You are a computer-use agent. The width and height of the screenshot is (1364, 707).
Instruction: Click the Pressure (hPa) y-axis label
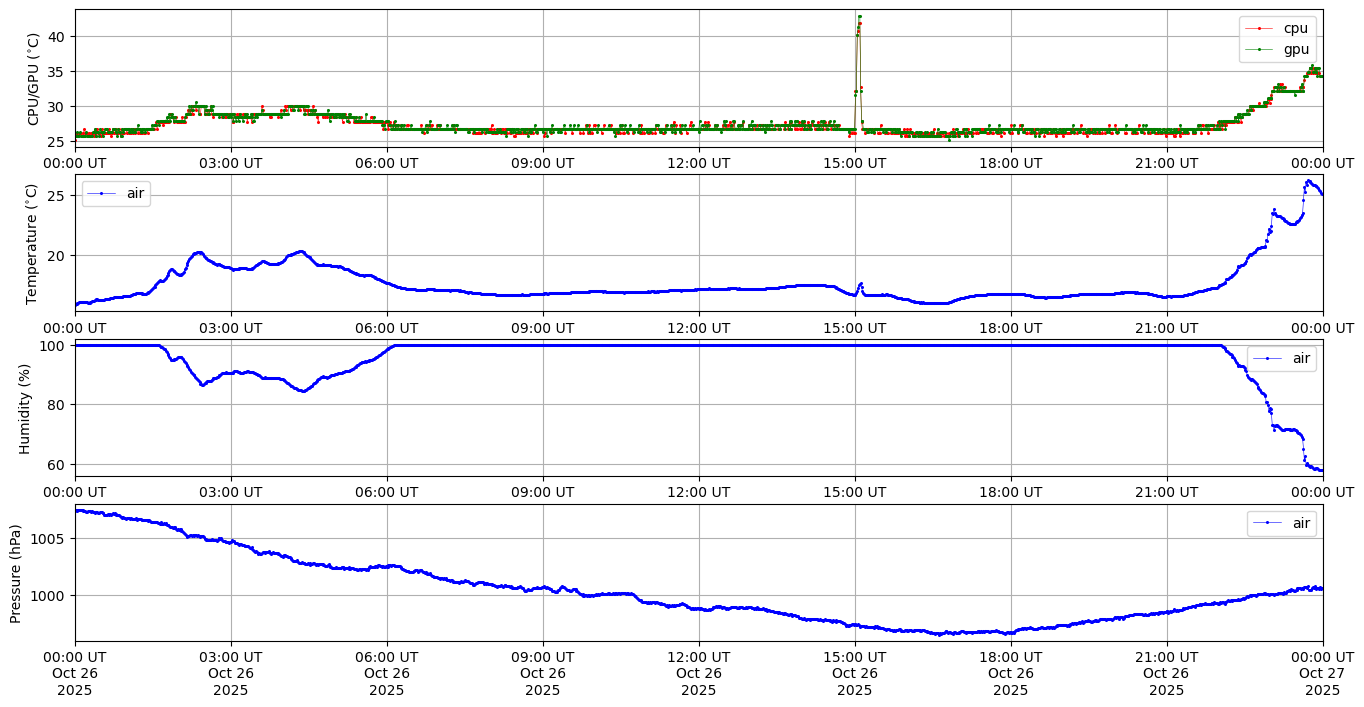tap(17, 573)
